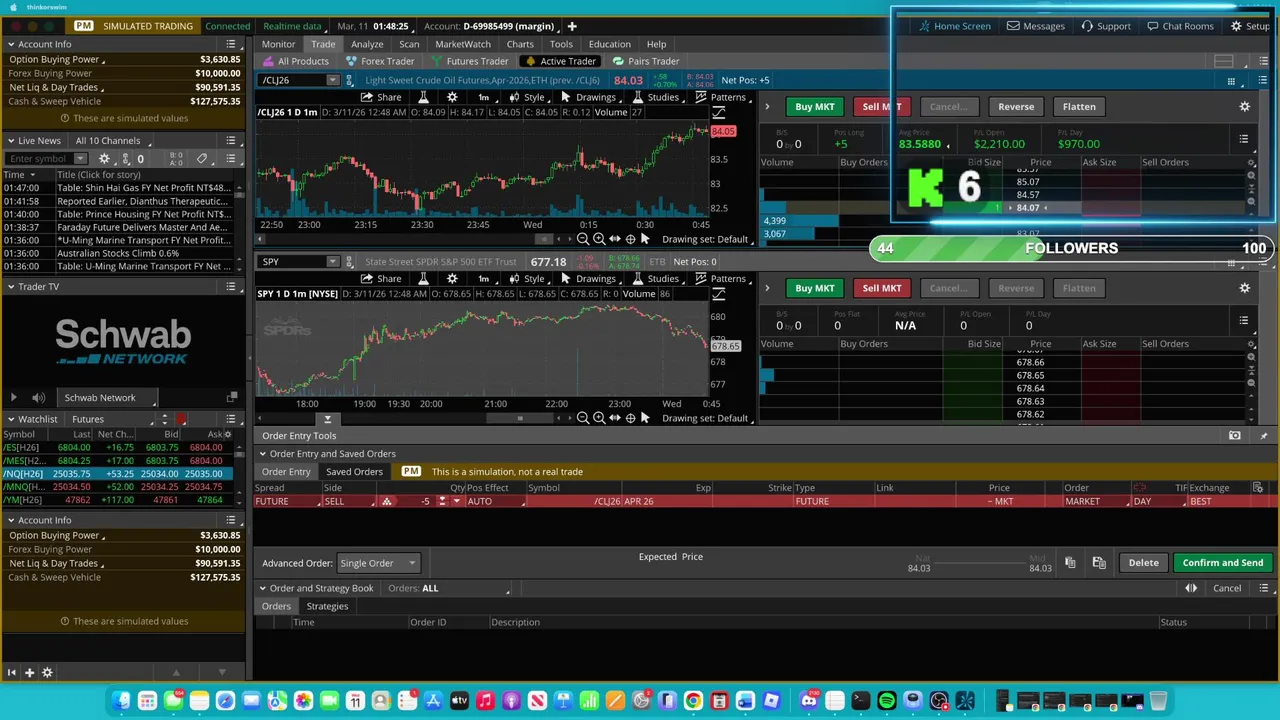This screenshot has width=1280, height=720.
Task: Pin the Order Entry Tools panel
Action: [x=1264, y=436]
